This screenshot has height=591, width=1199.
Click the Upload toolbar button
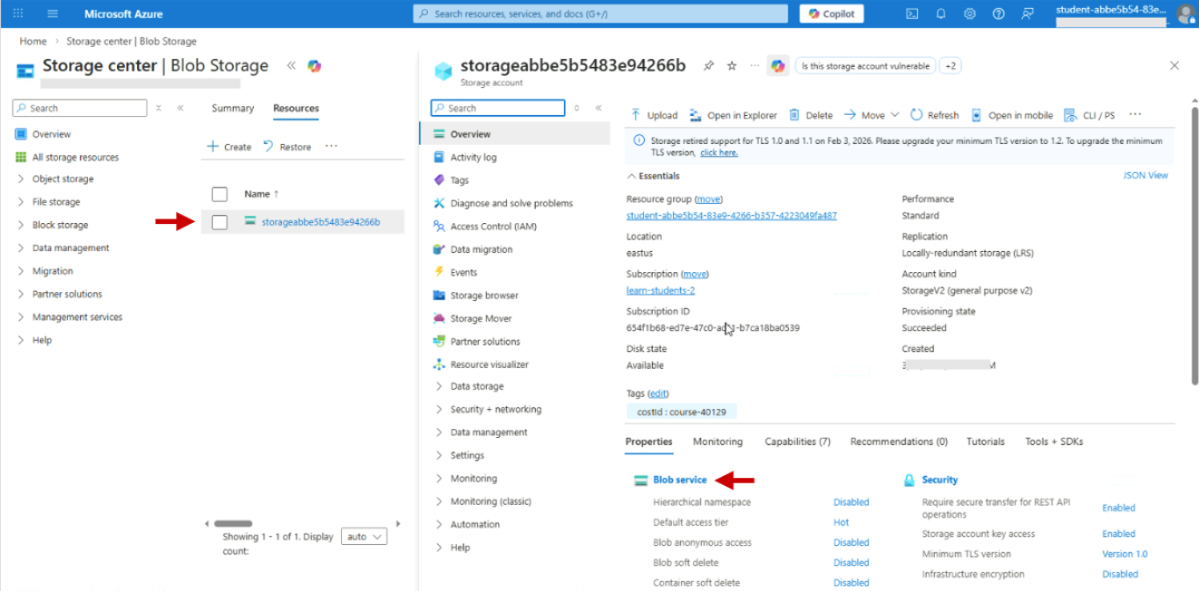click(x=654, y=115)
